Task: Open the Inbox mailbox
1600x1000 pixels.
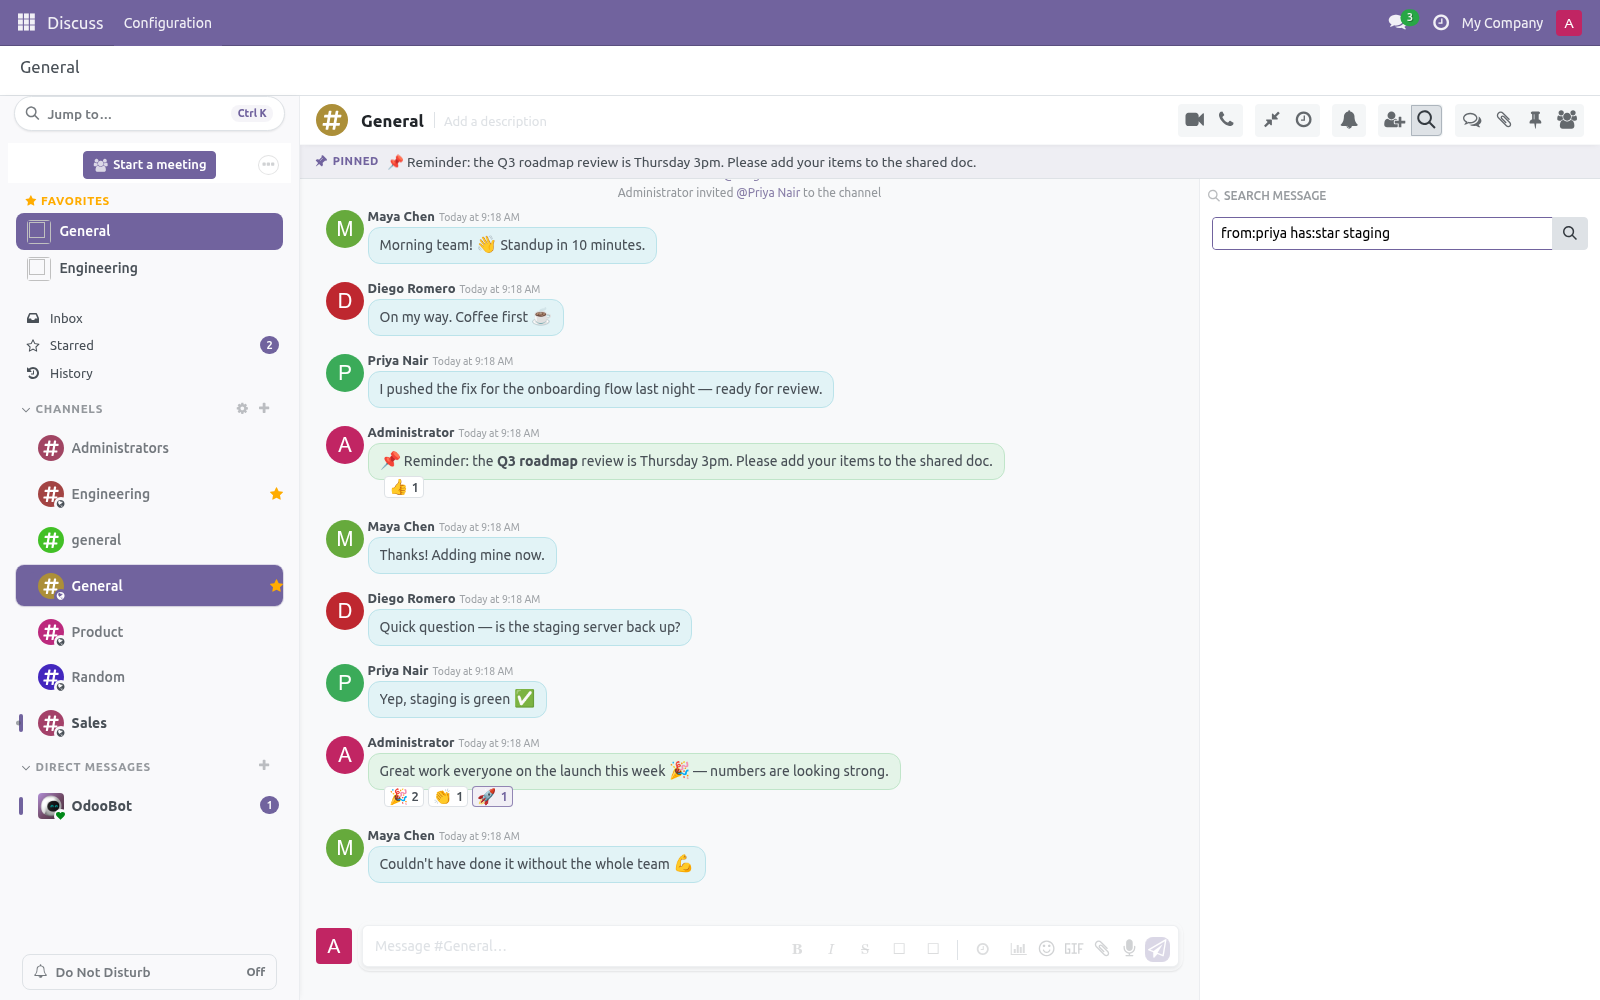Action: point(150,318)
